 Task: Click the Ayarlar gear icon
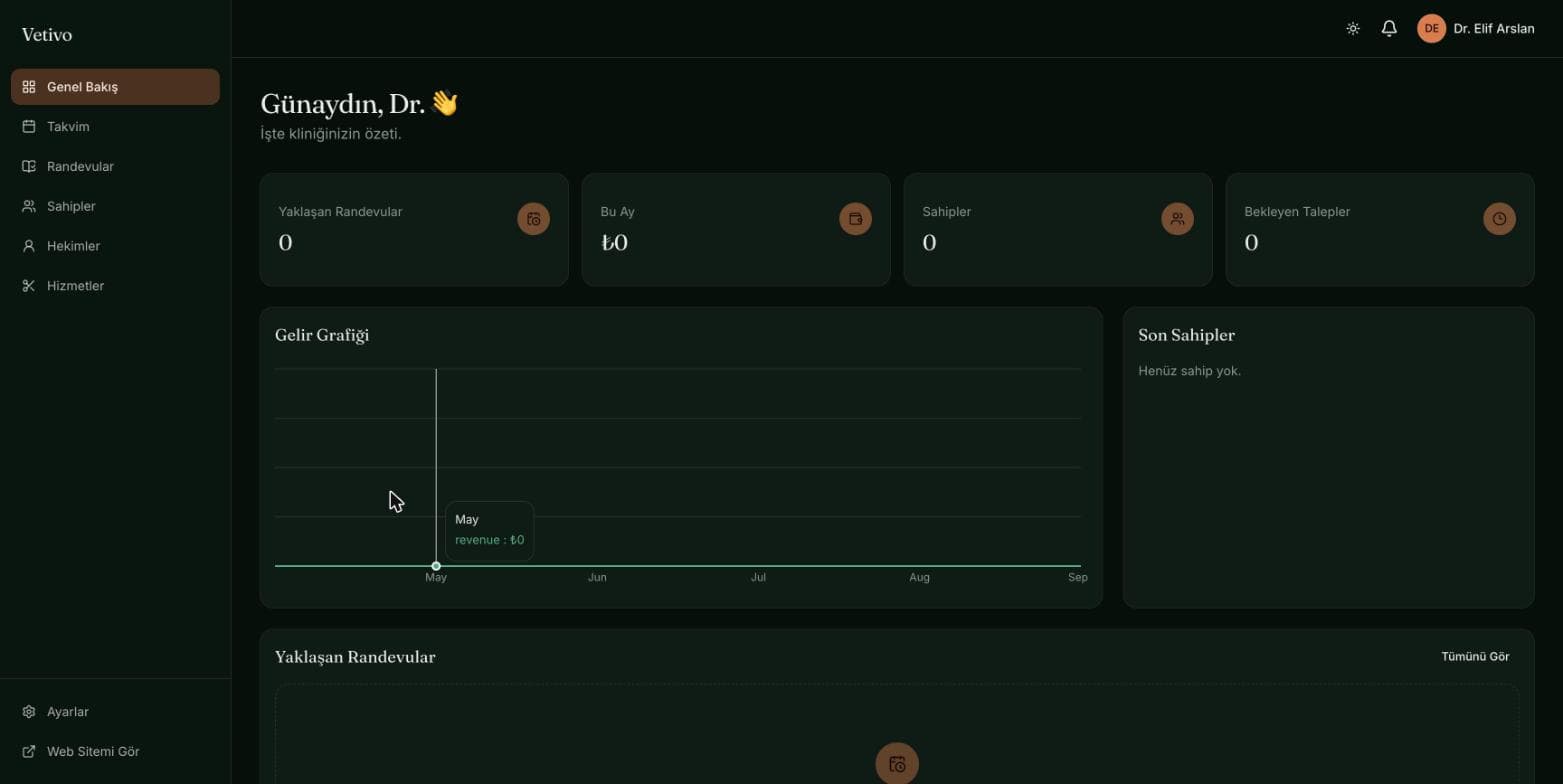[x=29, y=712]
